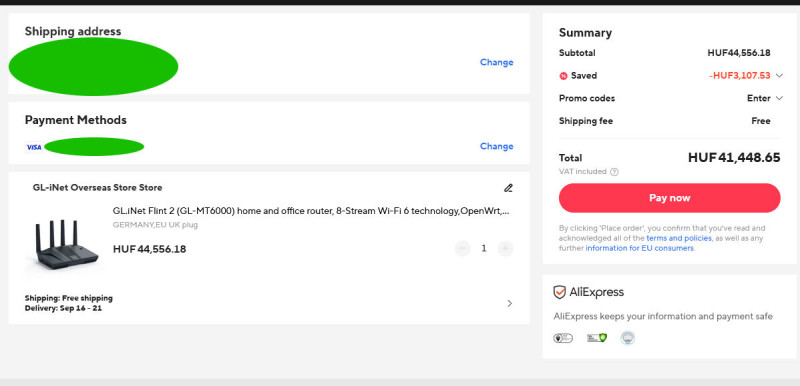Screen dimensions: 800x386
Task: Expand the Promo codes entry
Action: click(x=779, y=98)
